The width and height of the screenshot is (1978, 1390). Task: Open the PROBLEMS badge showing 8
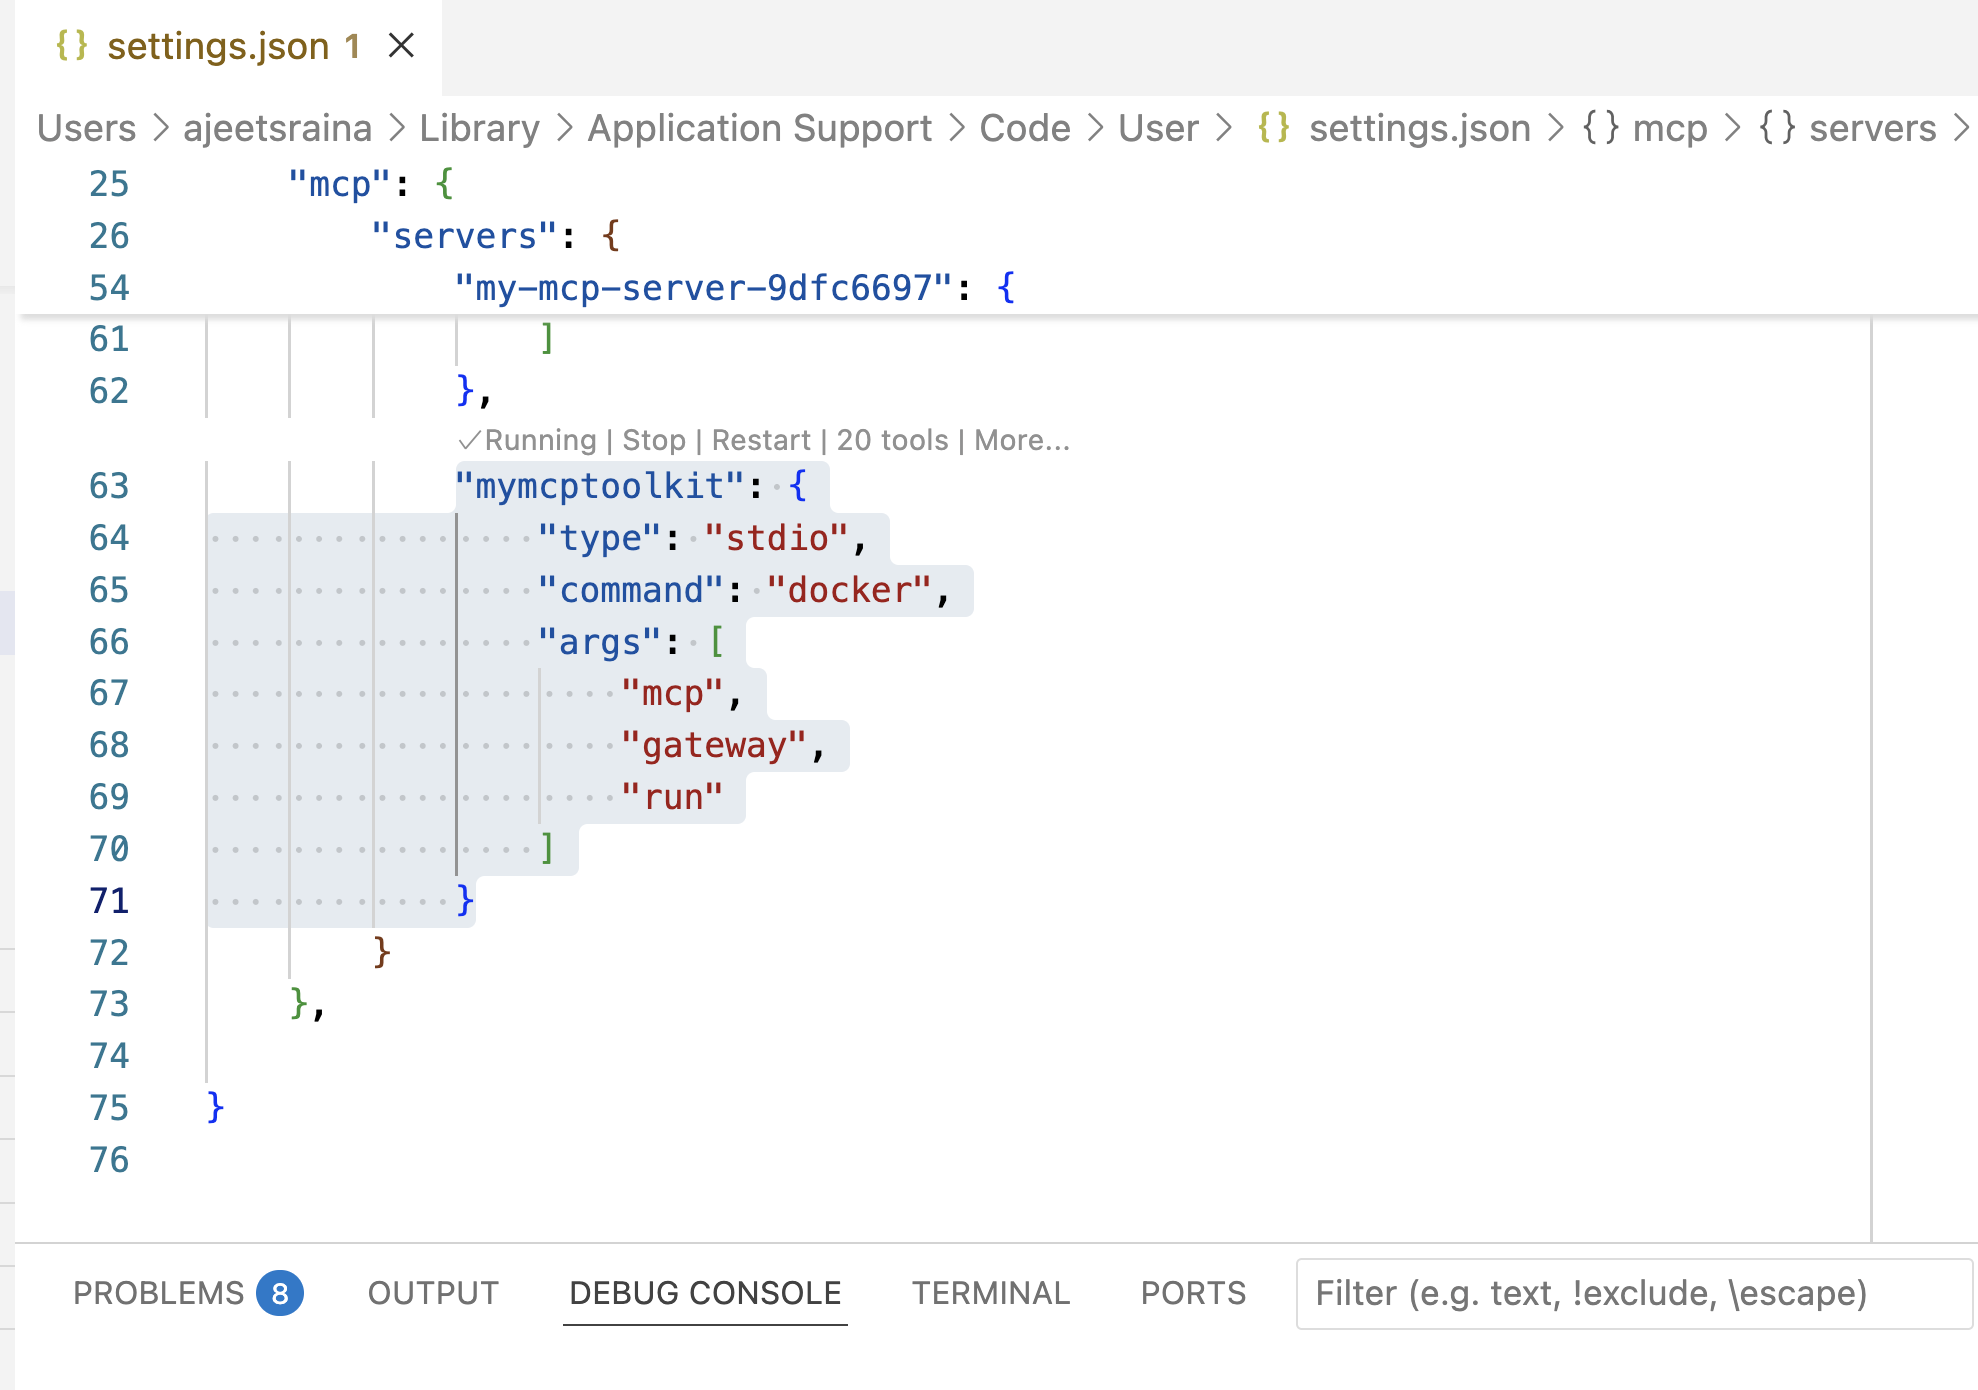pos(279,1293)
